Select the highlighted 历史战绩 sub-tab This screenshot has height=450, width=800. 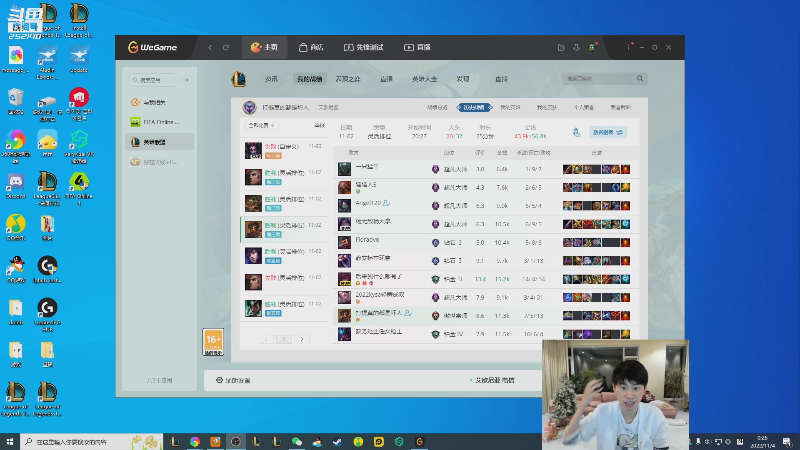tap(474, 108)
